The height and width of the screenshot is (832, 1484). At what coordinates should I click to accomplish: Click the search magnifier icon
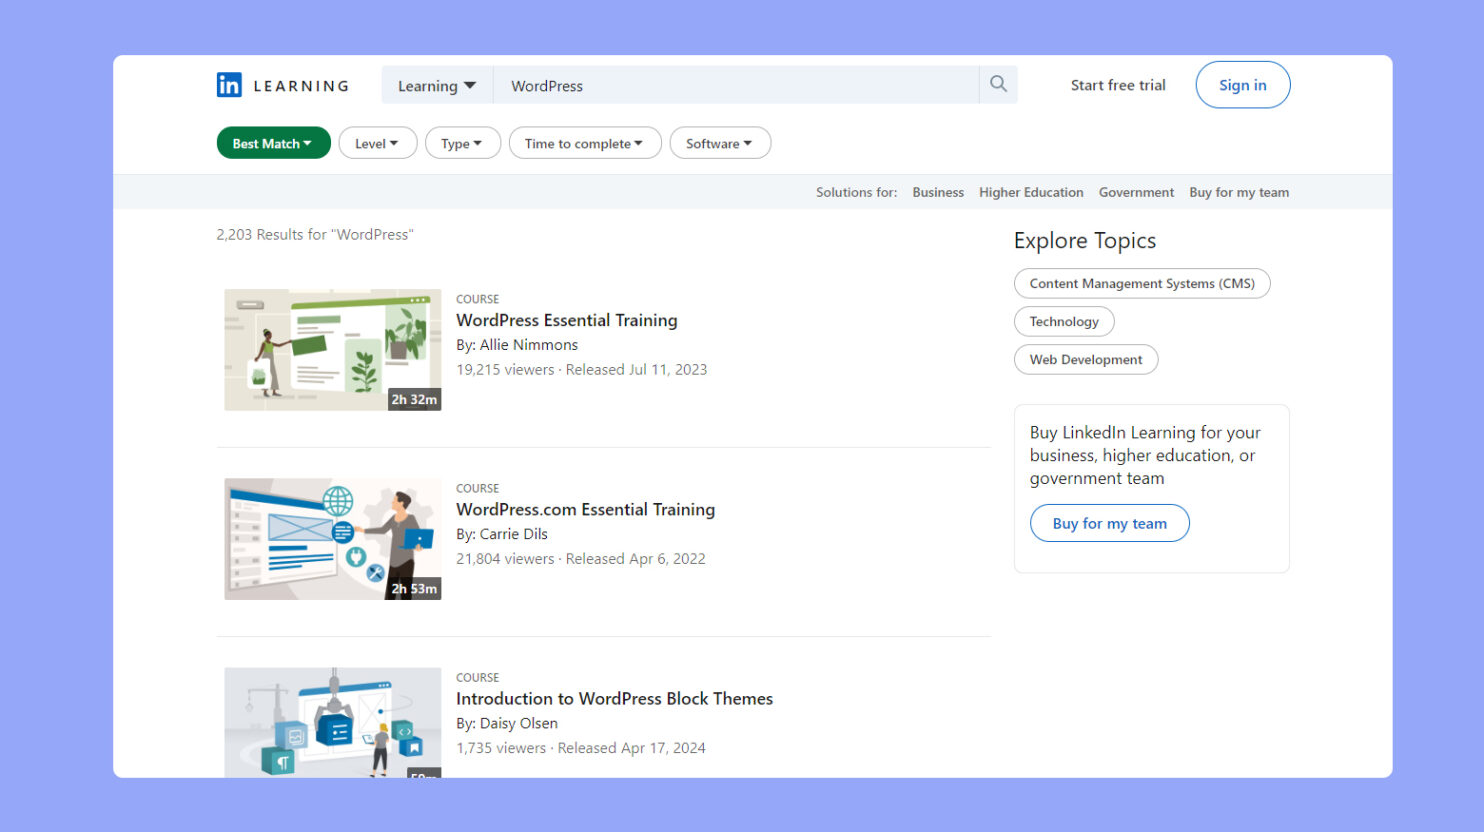pos(997,84)
